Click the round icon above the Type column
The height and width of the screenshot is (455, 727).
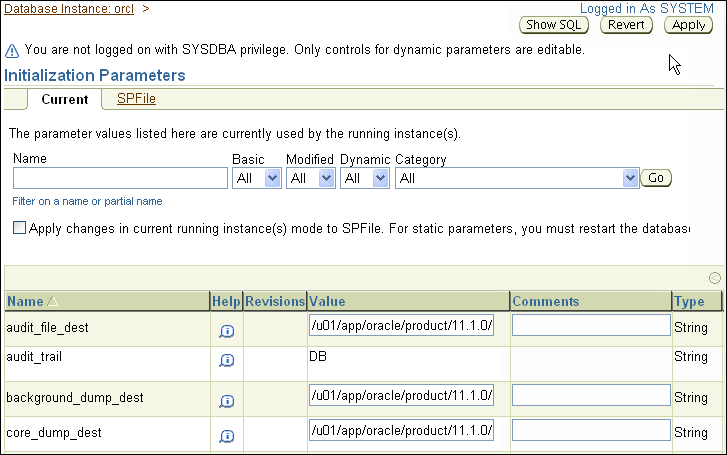(714, 278)
